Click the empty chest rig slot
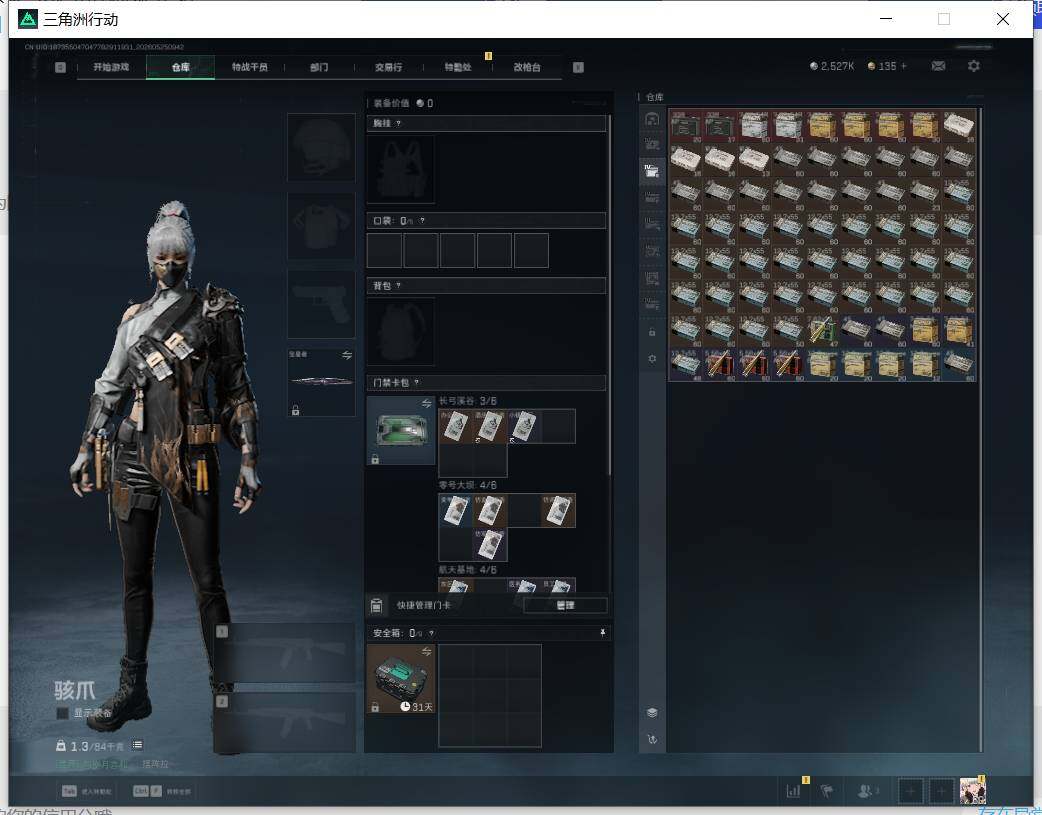This screenshot has height=815, width=1042. pos(401,170)
